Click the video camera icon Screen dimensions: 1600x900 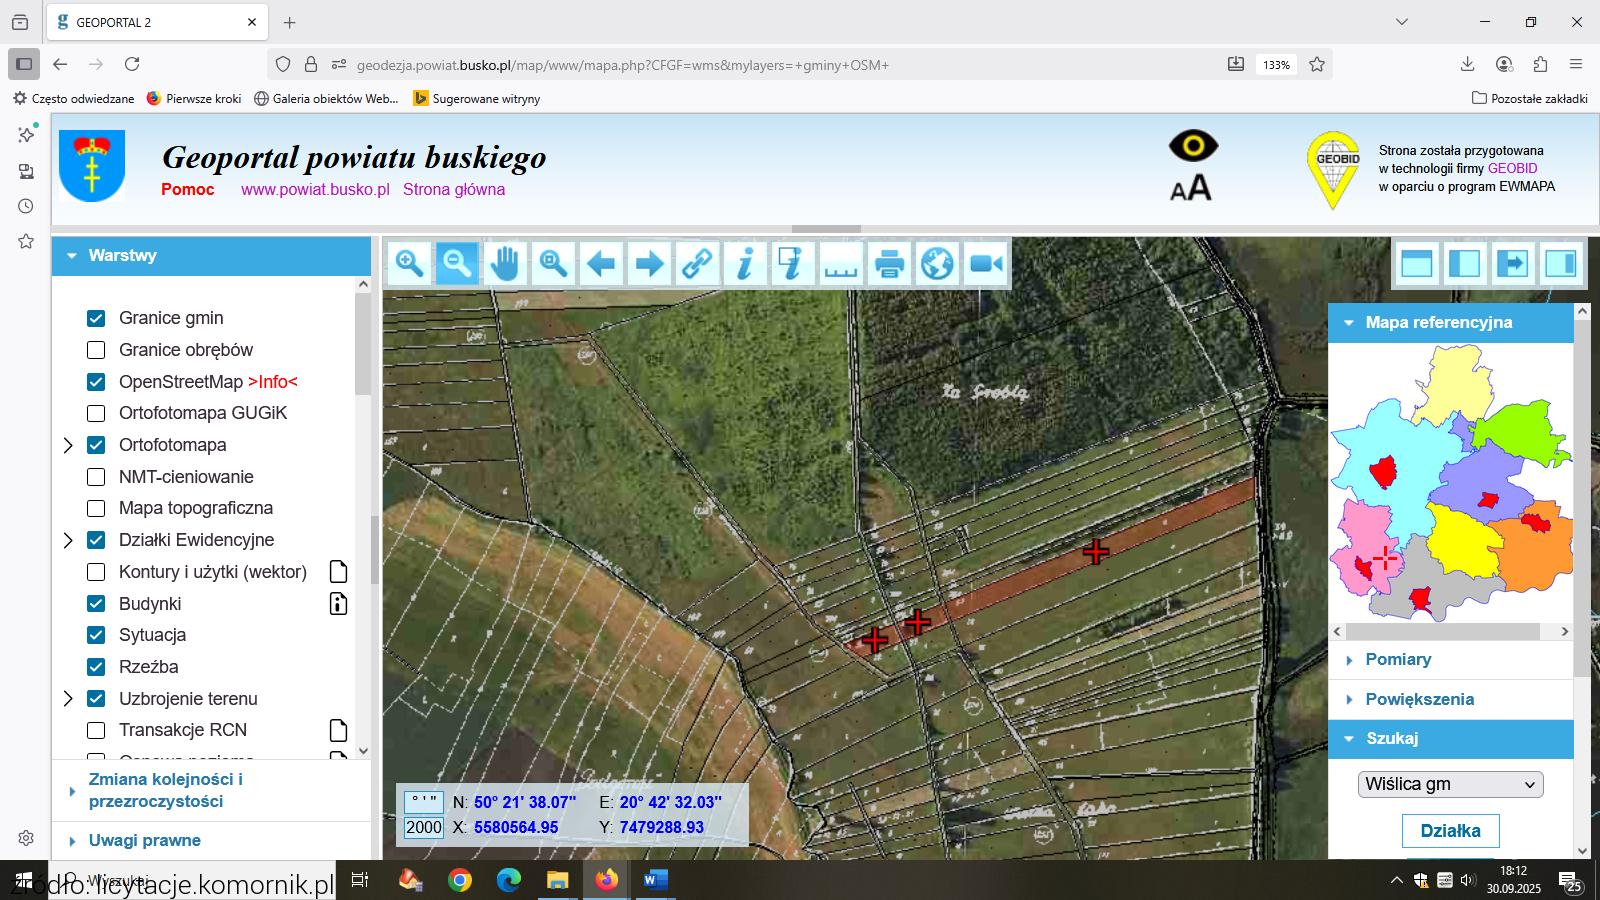pos(985,264)
